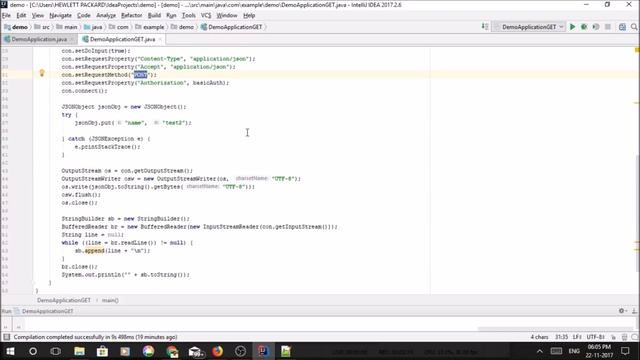Click the editor vertical scrollbar

coord(637,212)
